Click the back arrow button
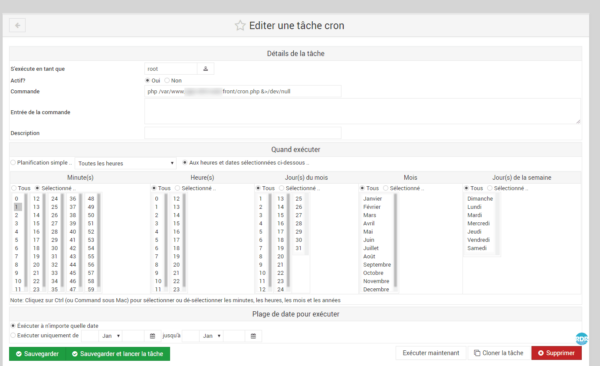Image resolution: width=600 pixels, height=366 pixels. coord(17,25)
